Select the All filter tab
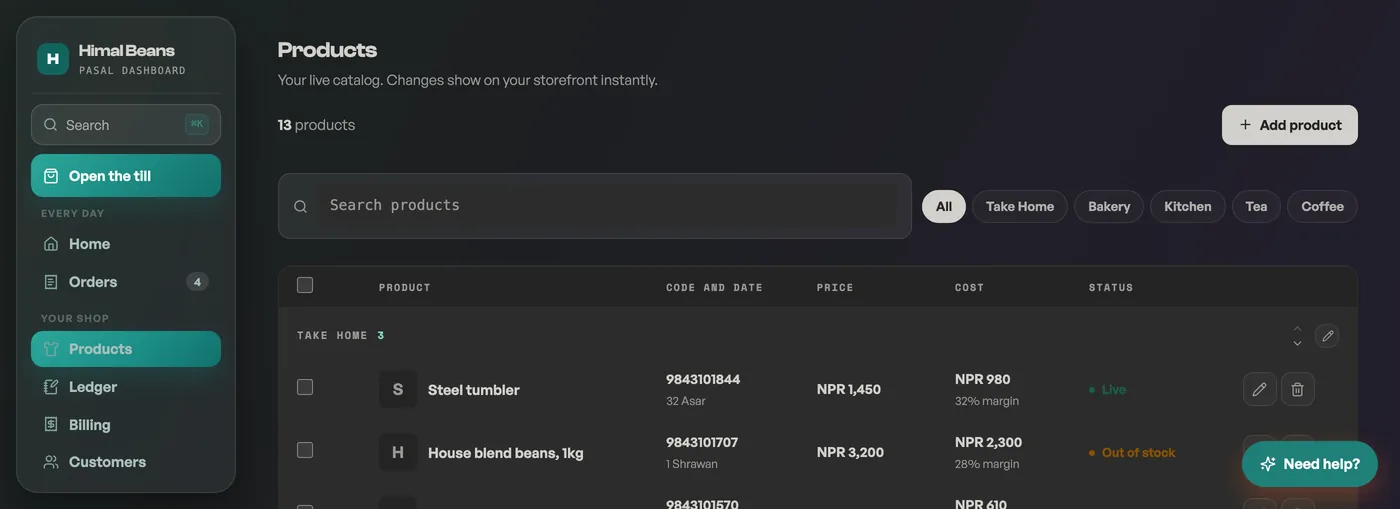The image size is (1400, 509). click(x=944, y=206)
